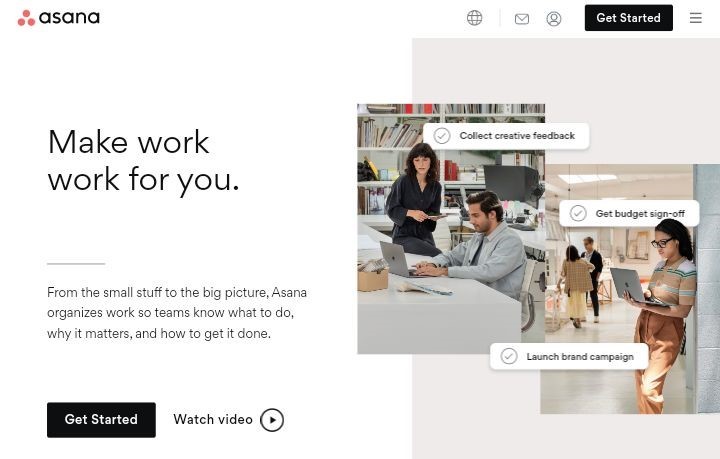Check off Collect creative feedback task
This screenshot has height=459, width=720.
[x=442, y=136]
